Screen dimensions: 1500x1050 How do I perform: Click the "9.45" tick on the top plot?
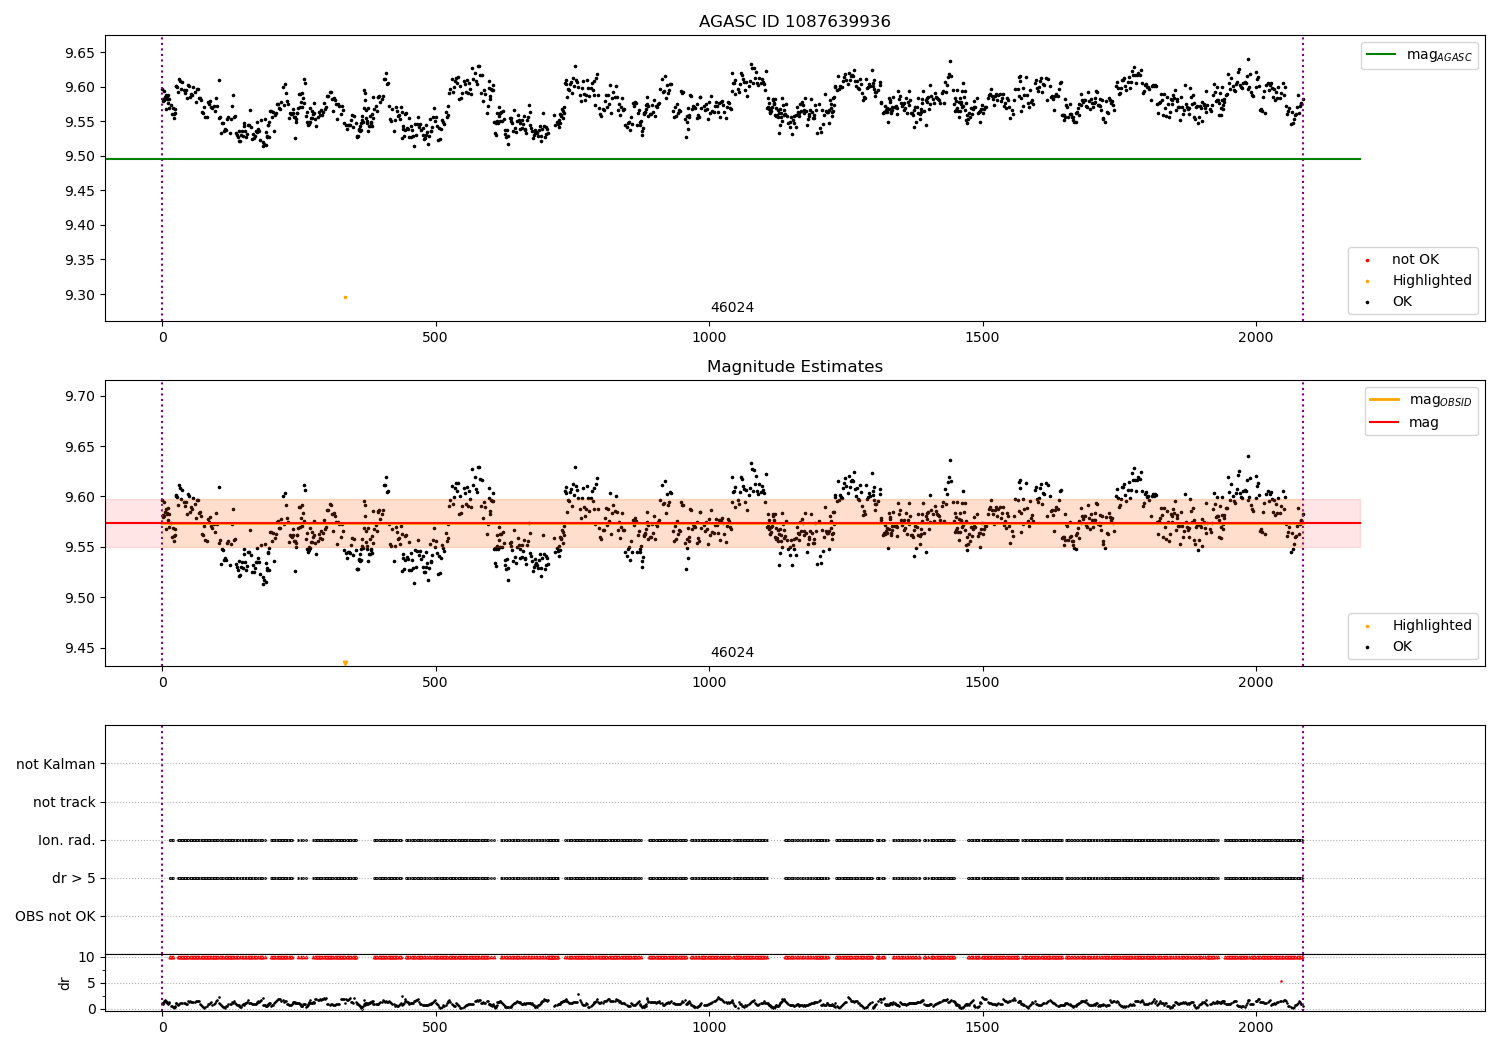point(79,191)
